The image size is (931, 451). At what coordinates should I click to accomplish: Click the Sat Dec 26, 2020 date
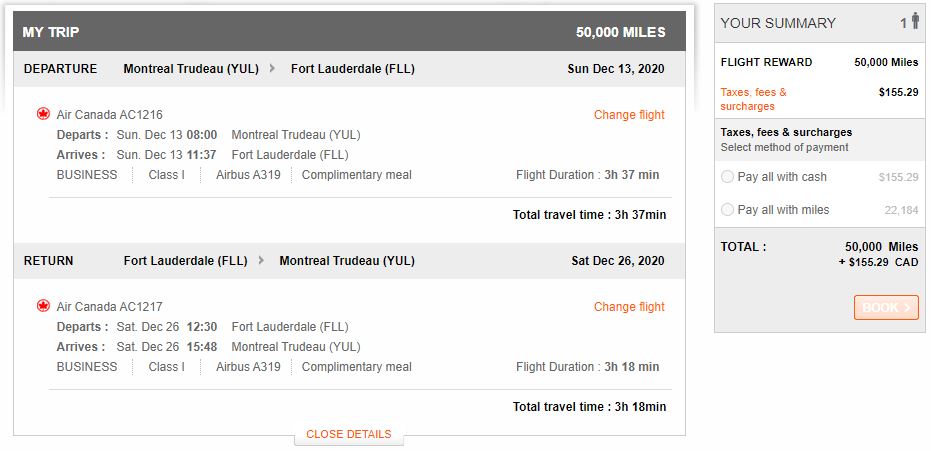[x=617, y=261]
